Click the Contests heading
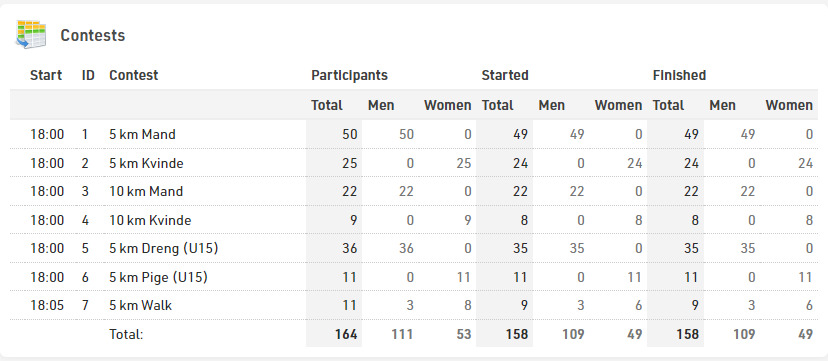Image resolution: width=828 pixels, height=361 pixels. pyautogui.click(x=92, y=35)
